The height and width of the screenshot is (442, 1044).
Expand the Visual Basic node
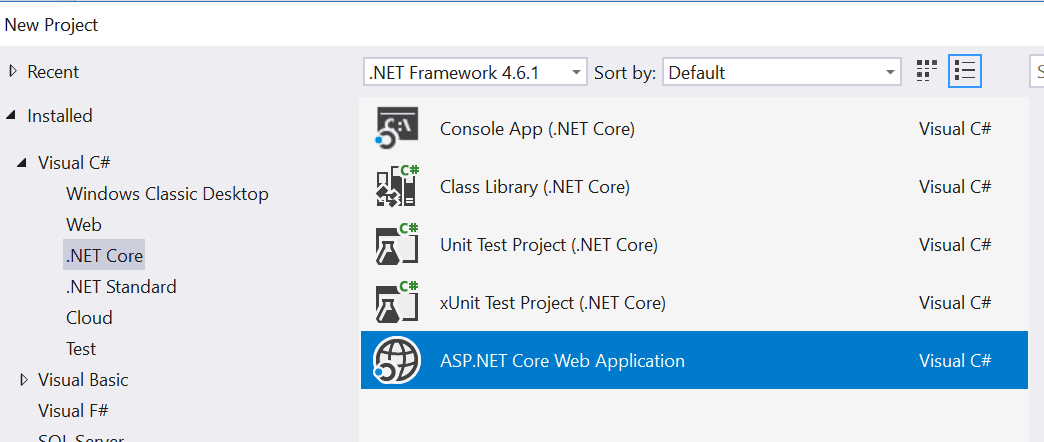tap(24, 379)
